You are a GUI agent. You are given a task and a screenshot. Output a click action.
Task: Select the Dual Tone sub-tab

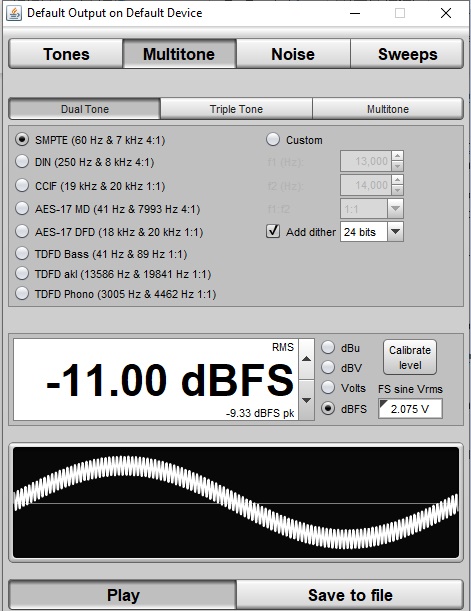[x=85, y=109]
